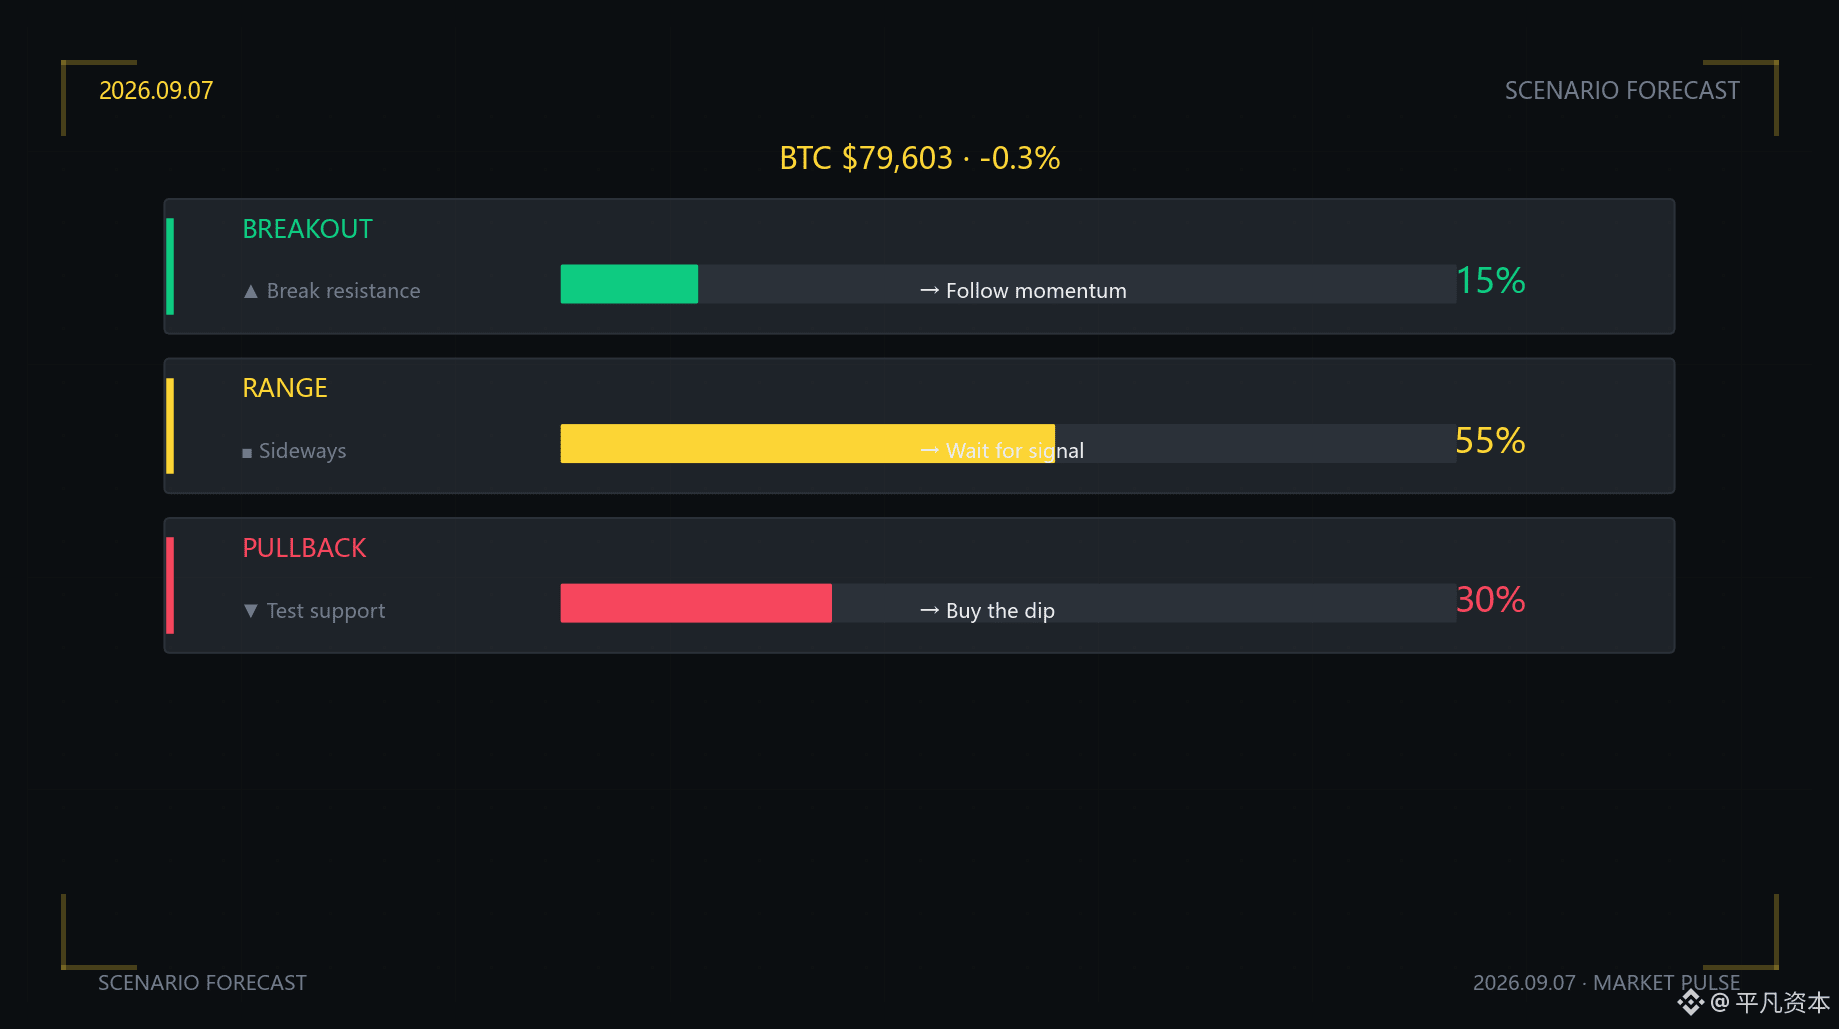Click the down triangle beside Test support
Viewport: 1839px width, 1029px height.
(x=251, y=610)
